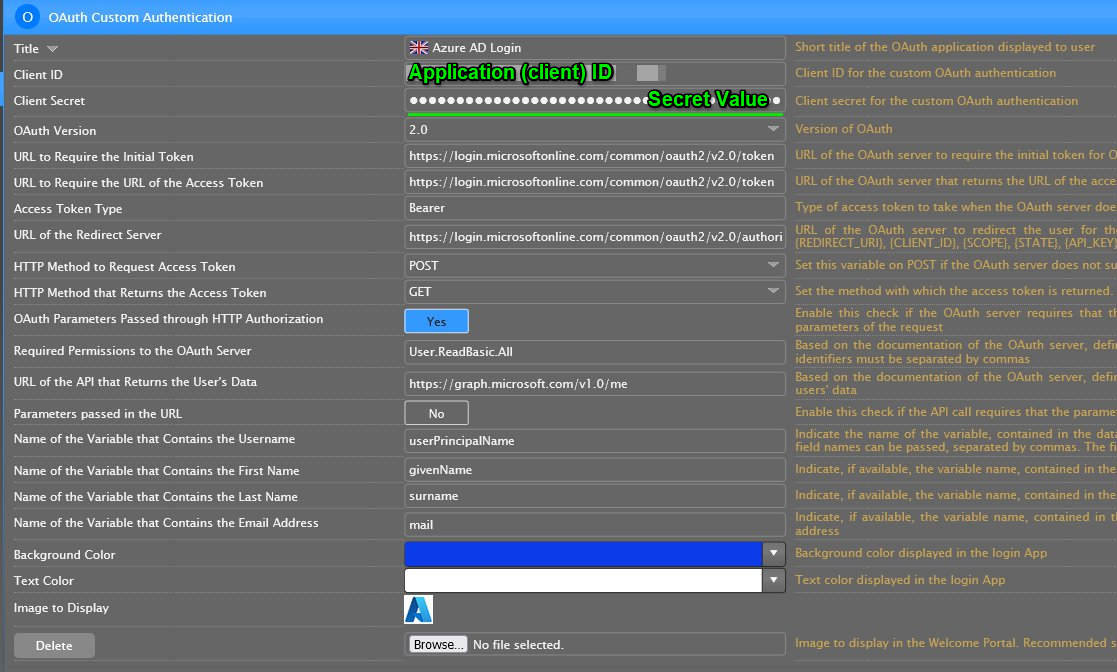The height and width of the screenshot is (672, 1117).
Task: Click the blue Background Color swatch
Action: 583,554
